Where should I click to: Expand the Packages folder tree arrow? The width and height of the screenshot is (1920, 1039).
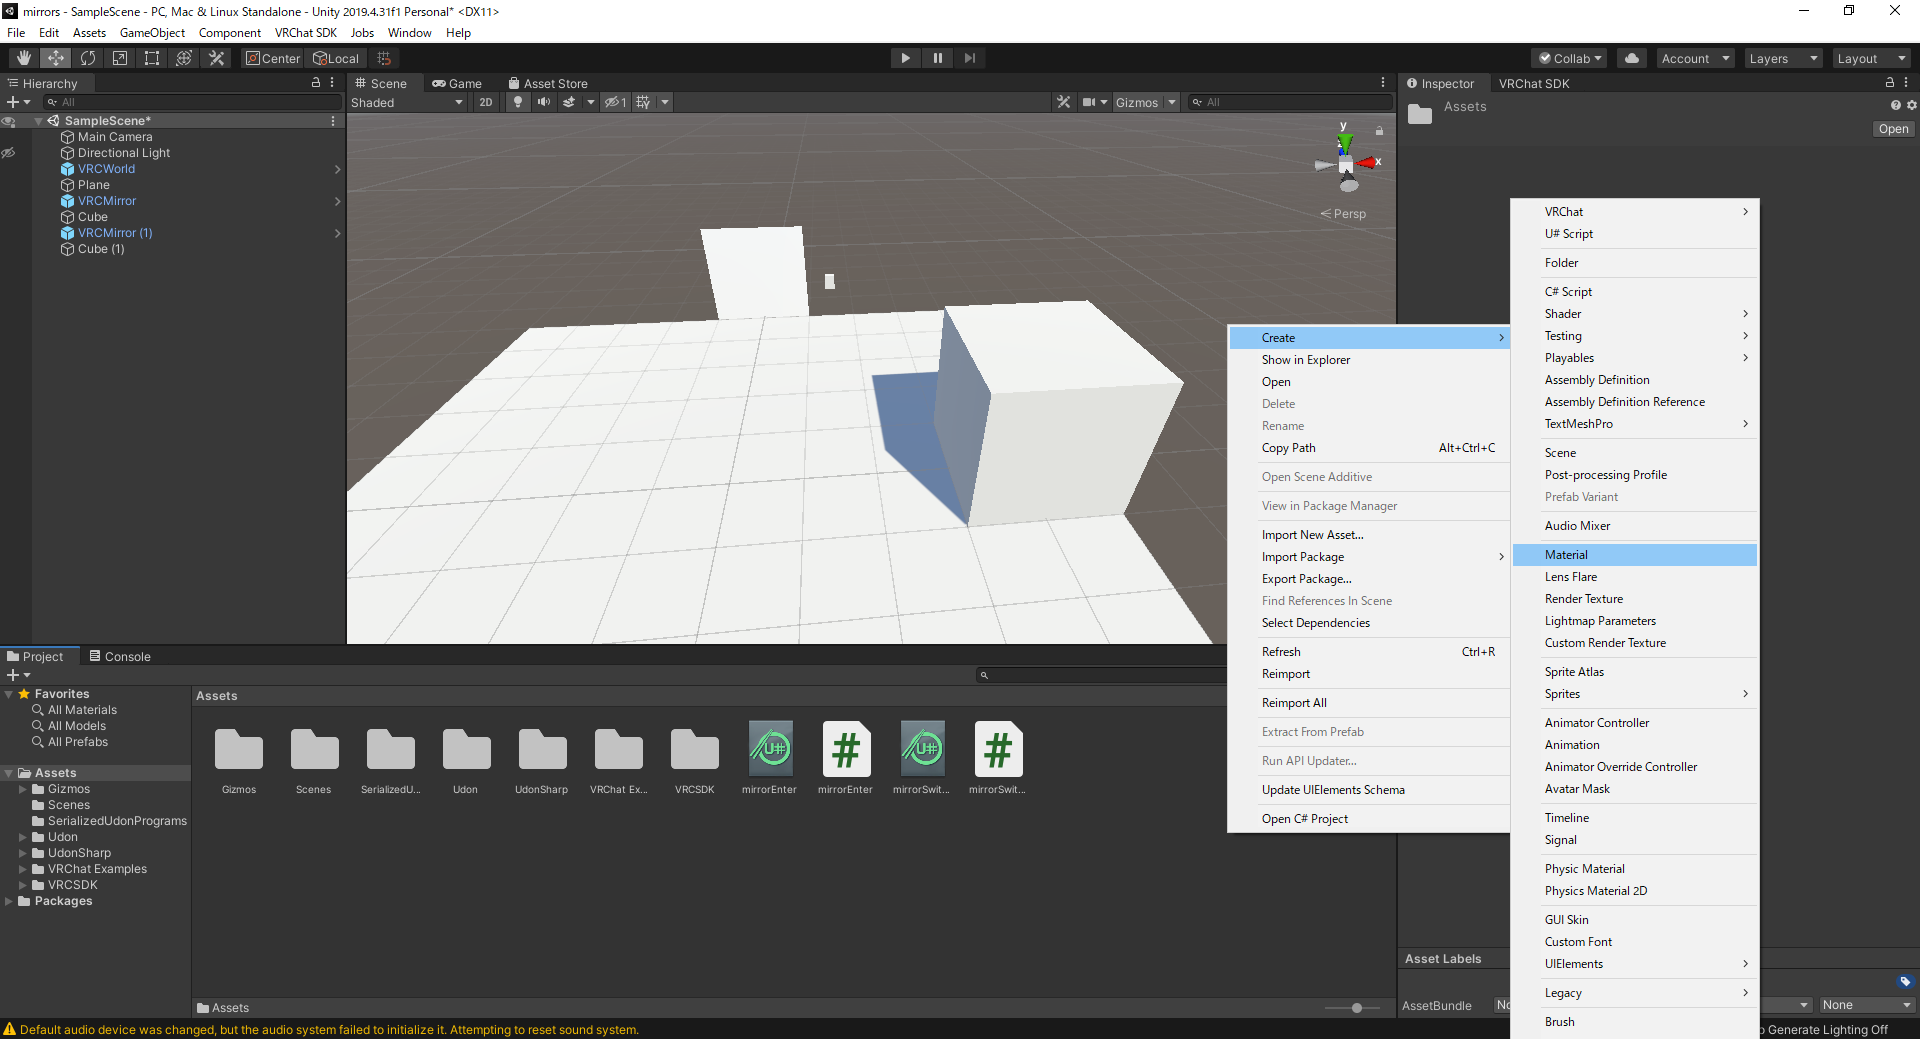(x=9, y=901)
